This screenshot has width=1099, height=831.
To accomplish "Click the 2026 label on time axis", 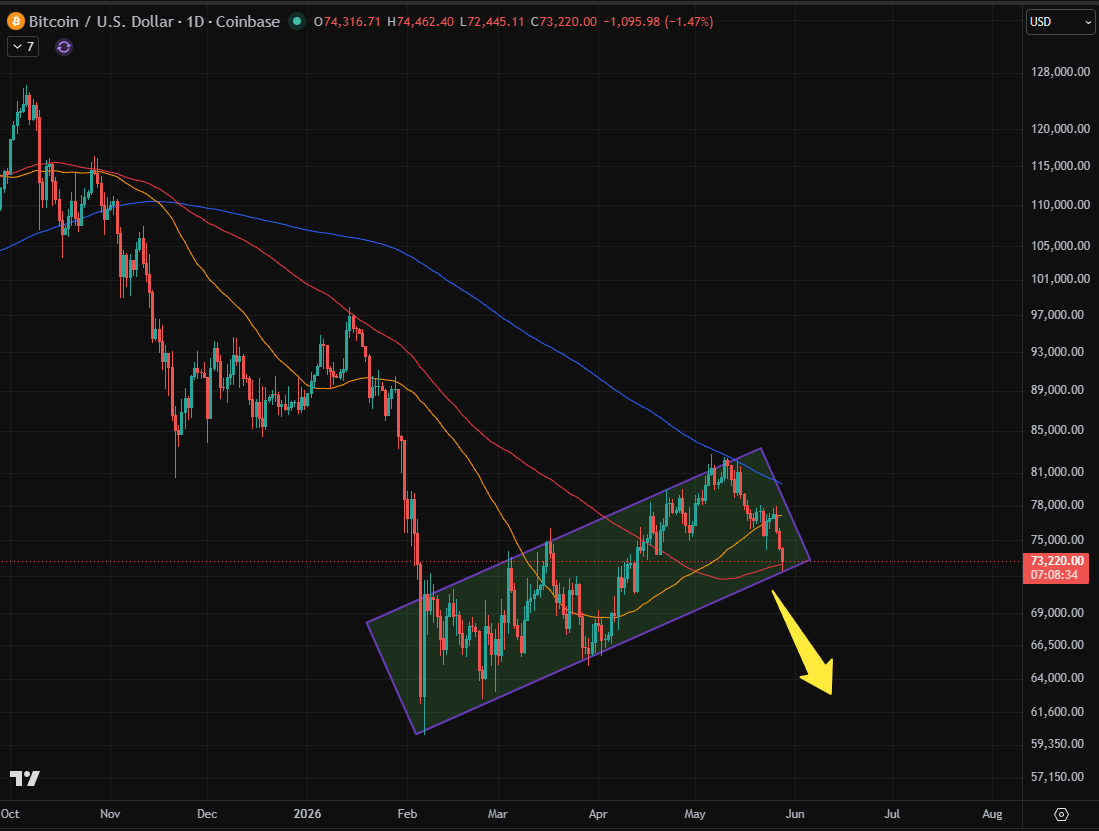I will pos(307,813).
